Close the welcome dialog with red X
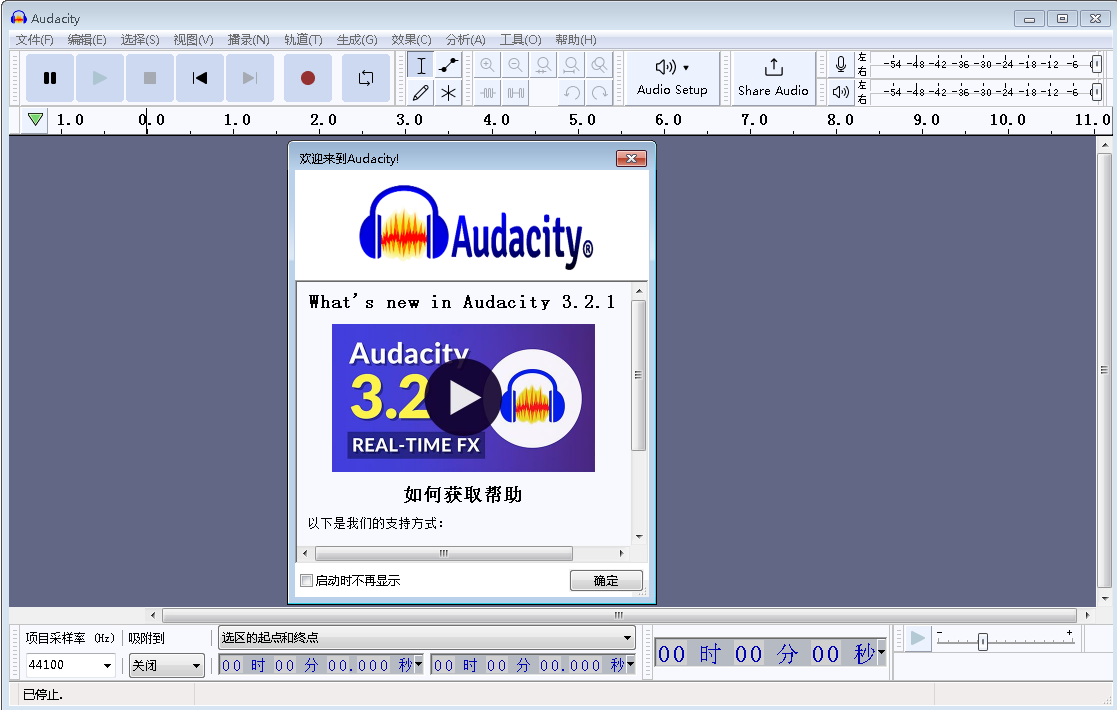This screenshot has height=710, width=1117. tap(631, 158)
